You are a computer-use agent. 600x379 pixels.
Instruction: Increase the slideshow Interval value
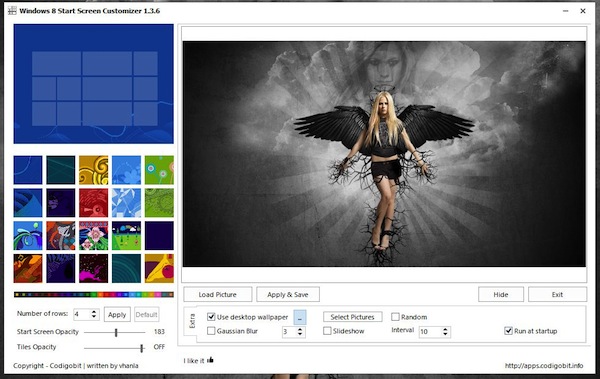click(x=445, y=329)
